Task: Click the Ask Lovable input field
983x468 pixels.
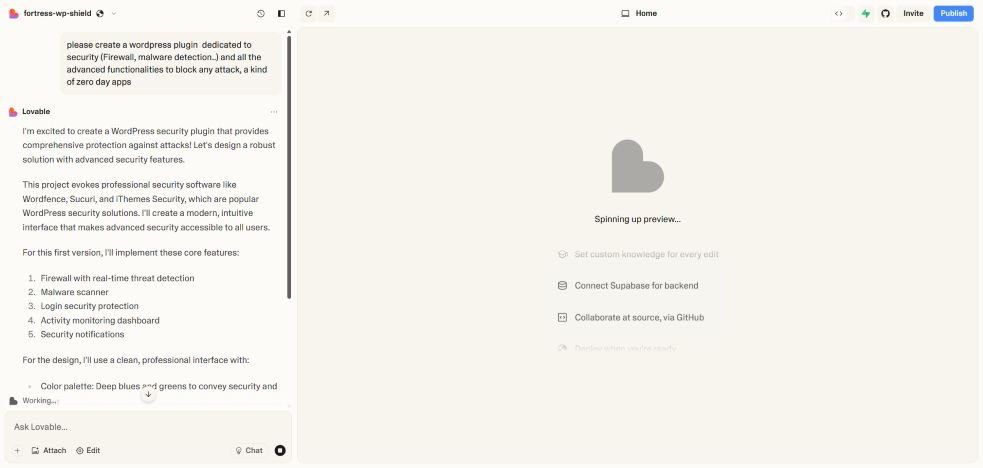Action: (148, 427)
